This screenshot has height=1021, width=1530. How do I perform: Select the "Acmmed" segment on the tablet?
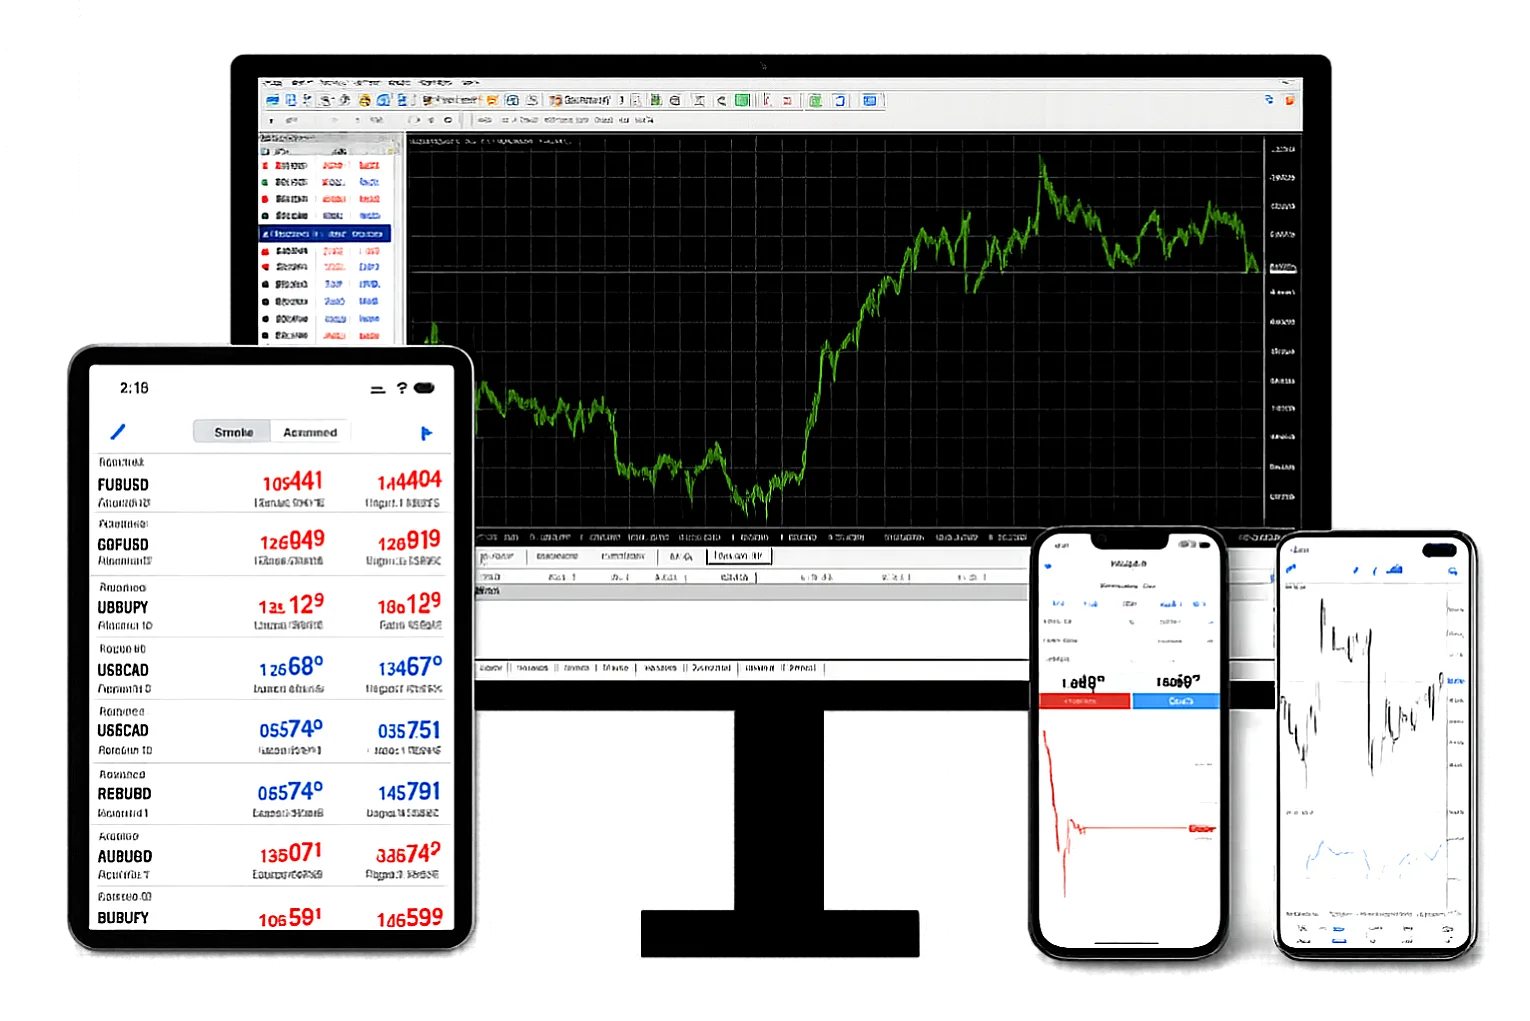click(x=310, y=432)
